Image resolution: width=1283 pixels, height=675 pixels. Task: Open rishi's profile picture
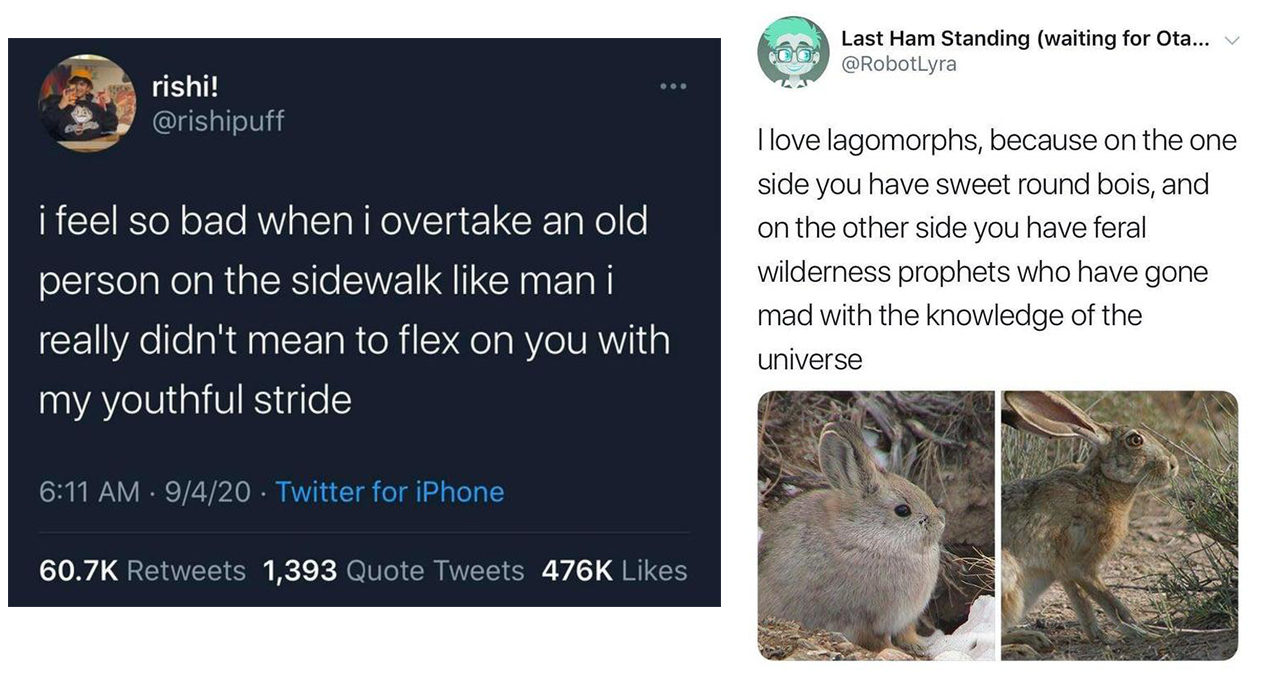(x=87, y=103)
